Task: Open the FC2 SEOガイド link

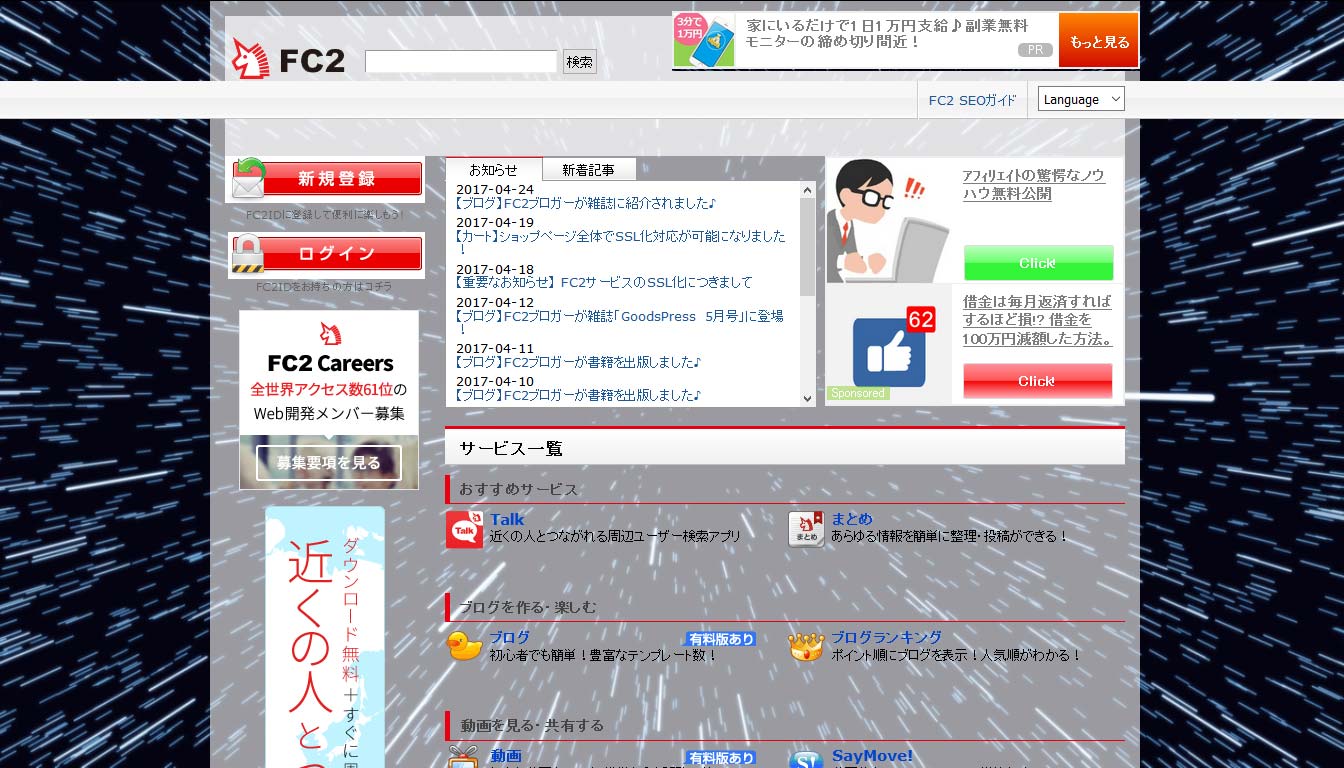Action: tap(972, 100)
